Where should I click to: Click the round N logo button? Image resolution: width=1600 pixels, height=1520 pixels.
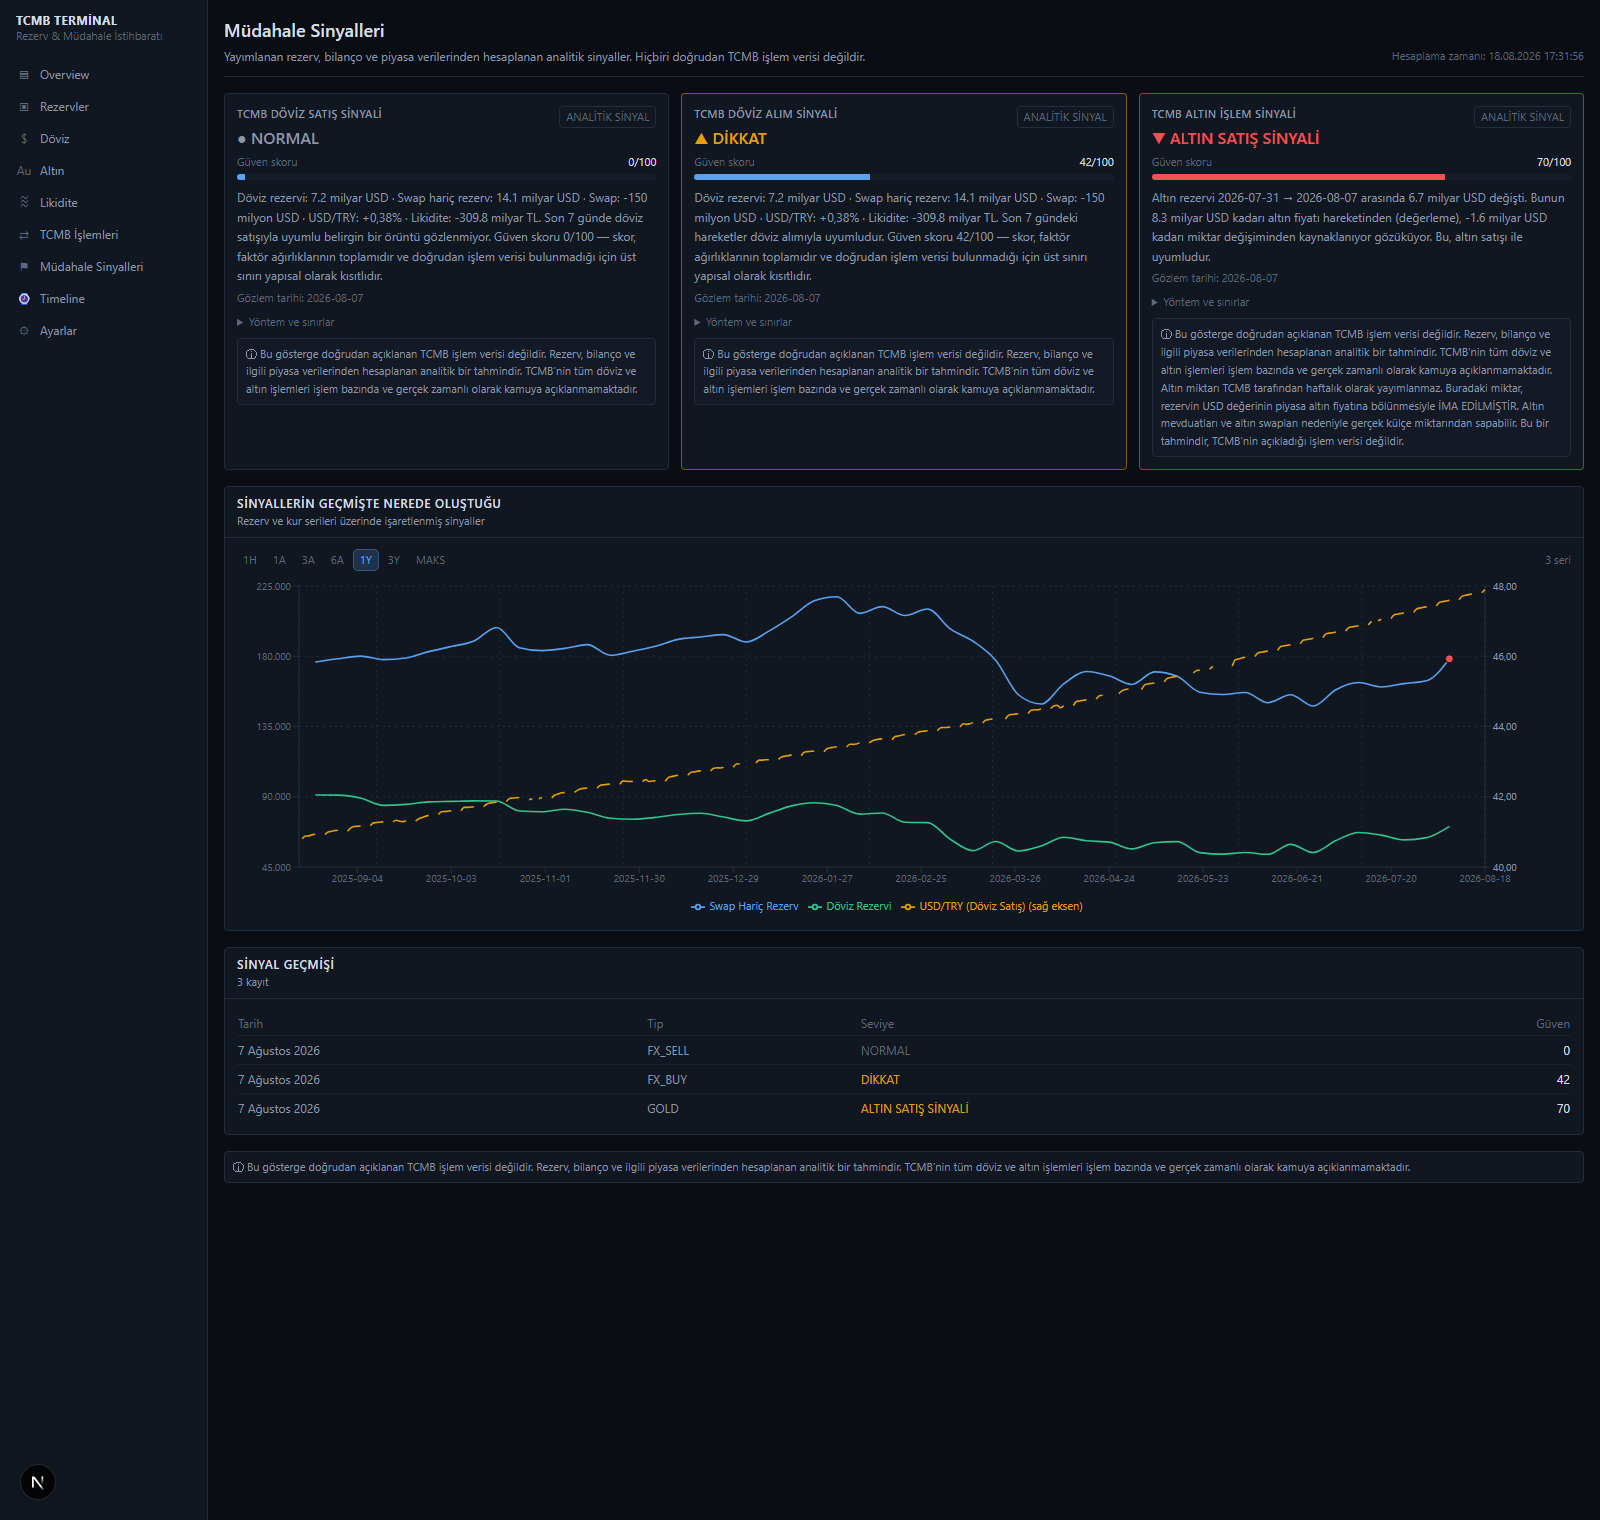coord(38,1482)
